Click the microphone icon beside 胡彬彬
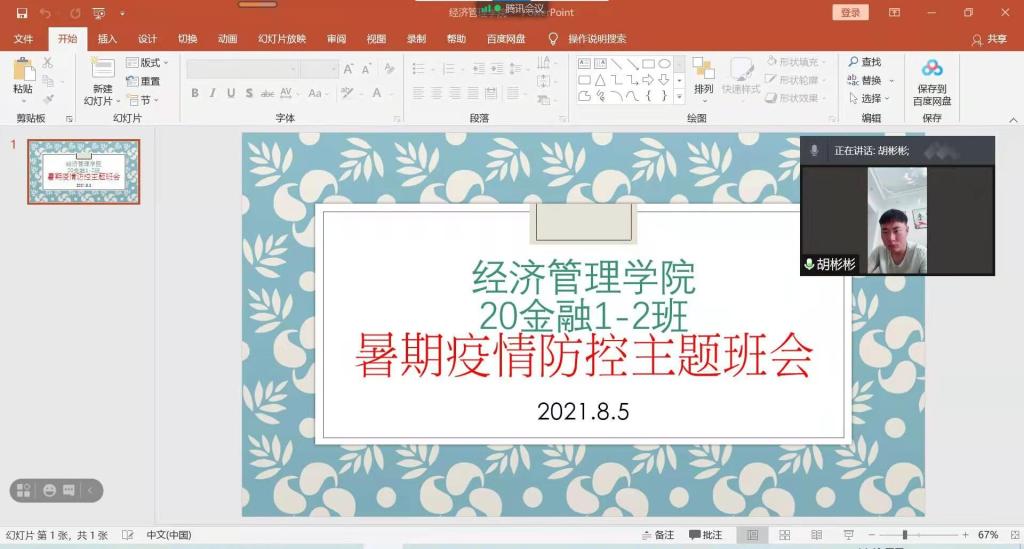The width and height of the screenshot is (1024, 549). 809,265
